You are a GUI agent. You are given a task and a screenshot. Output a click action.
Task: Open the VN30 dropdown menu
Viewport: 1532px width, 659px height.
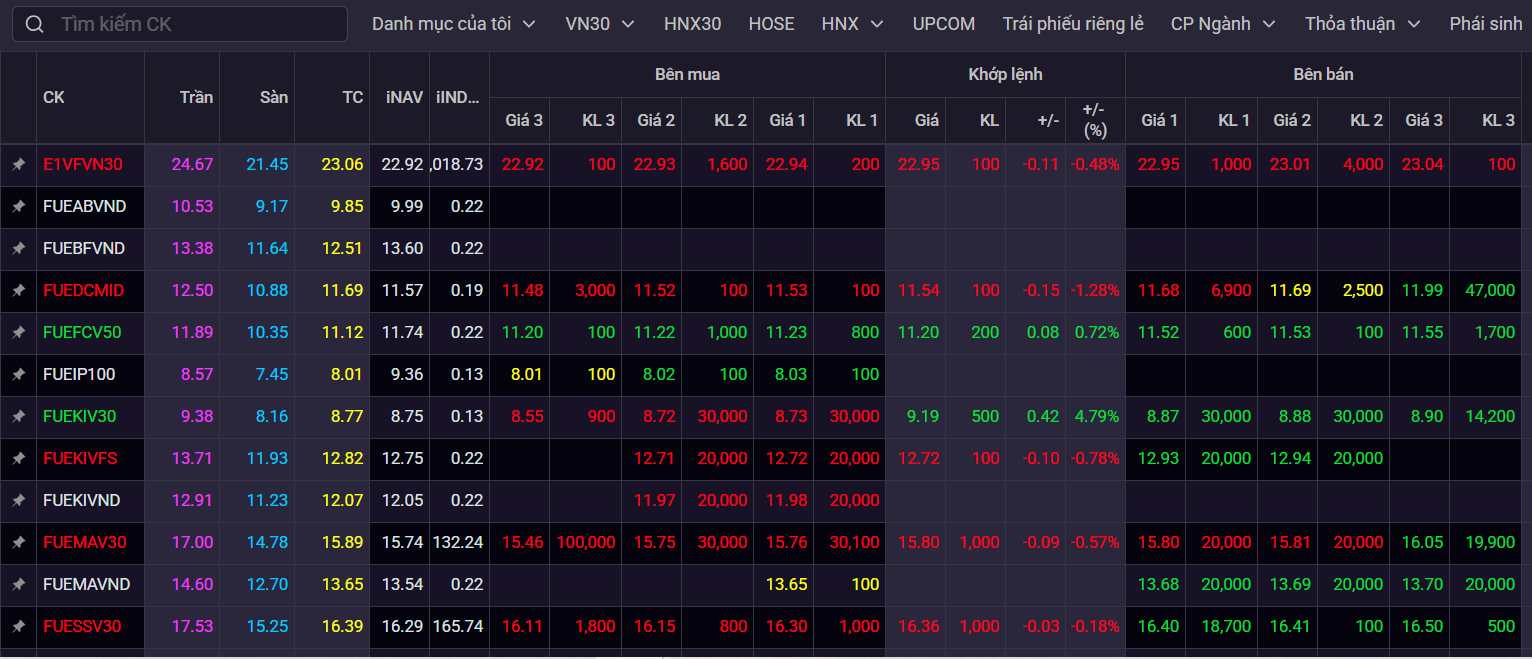[599, 24]
